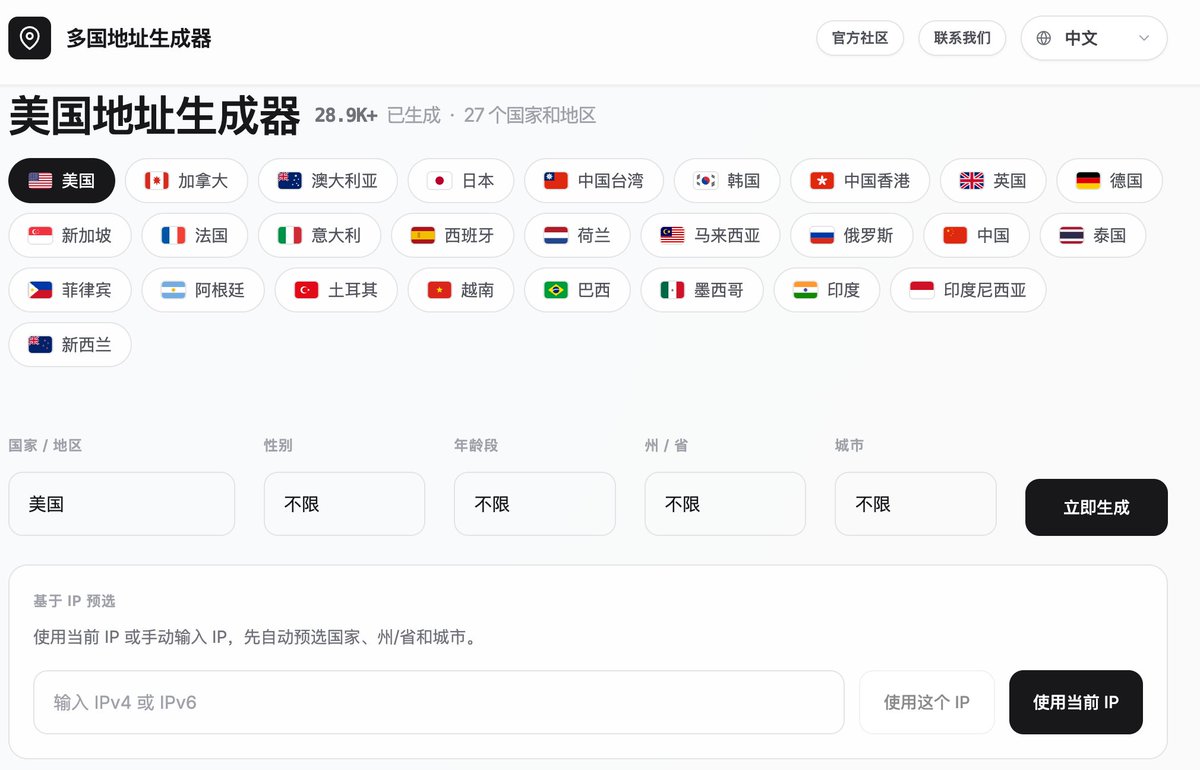Click the 多国地址生成器 site title

click(x=139, y=38)
